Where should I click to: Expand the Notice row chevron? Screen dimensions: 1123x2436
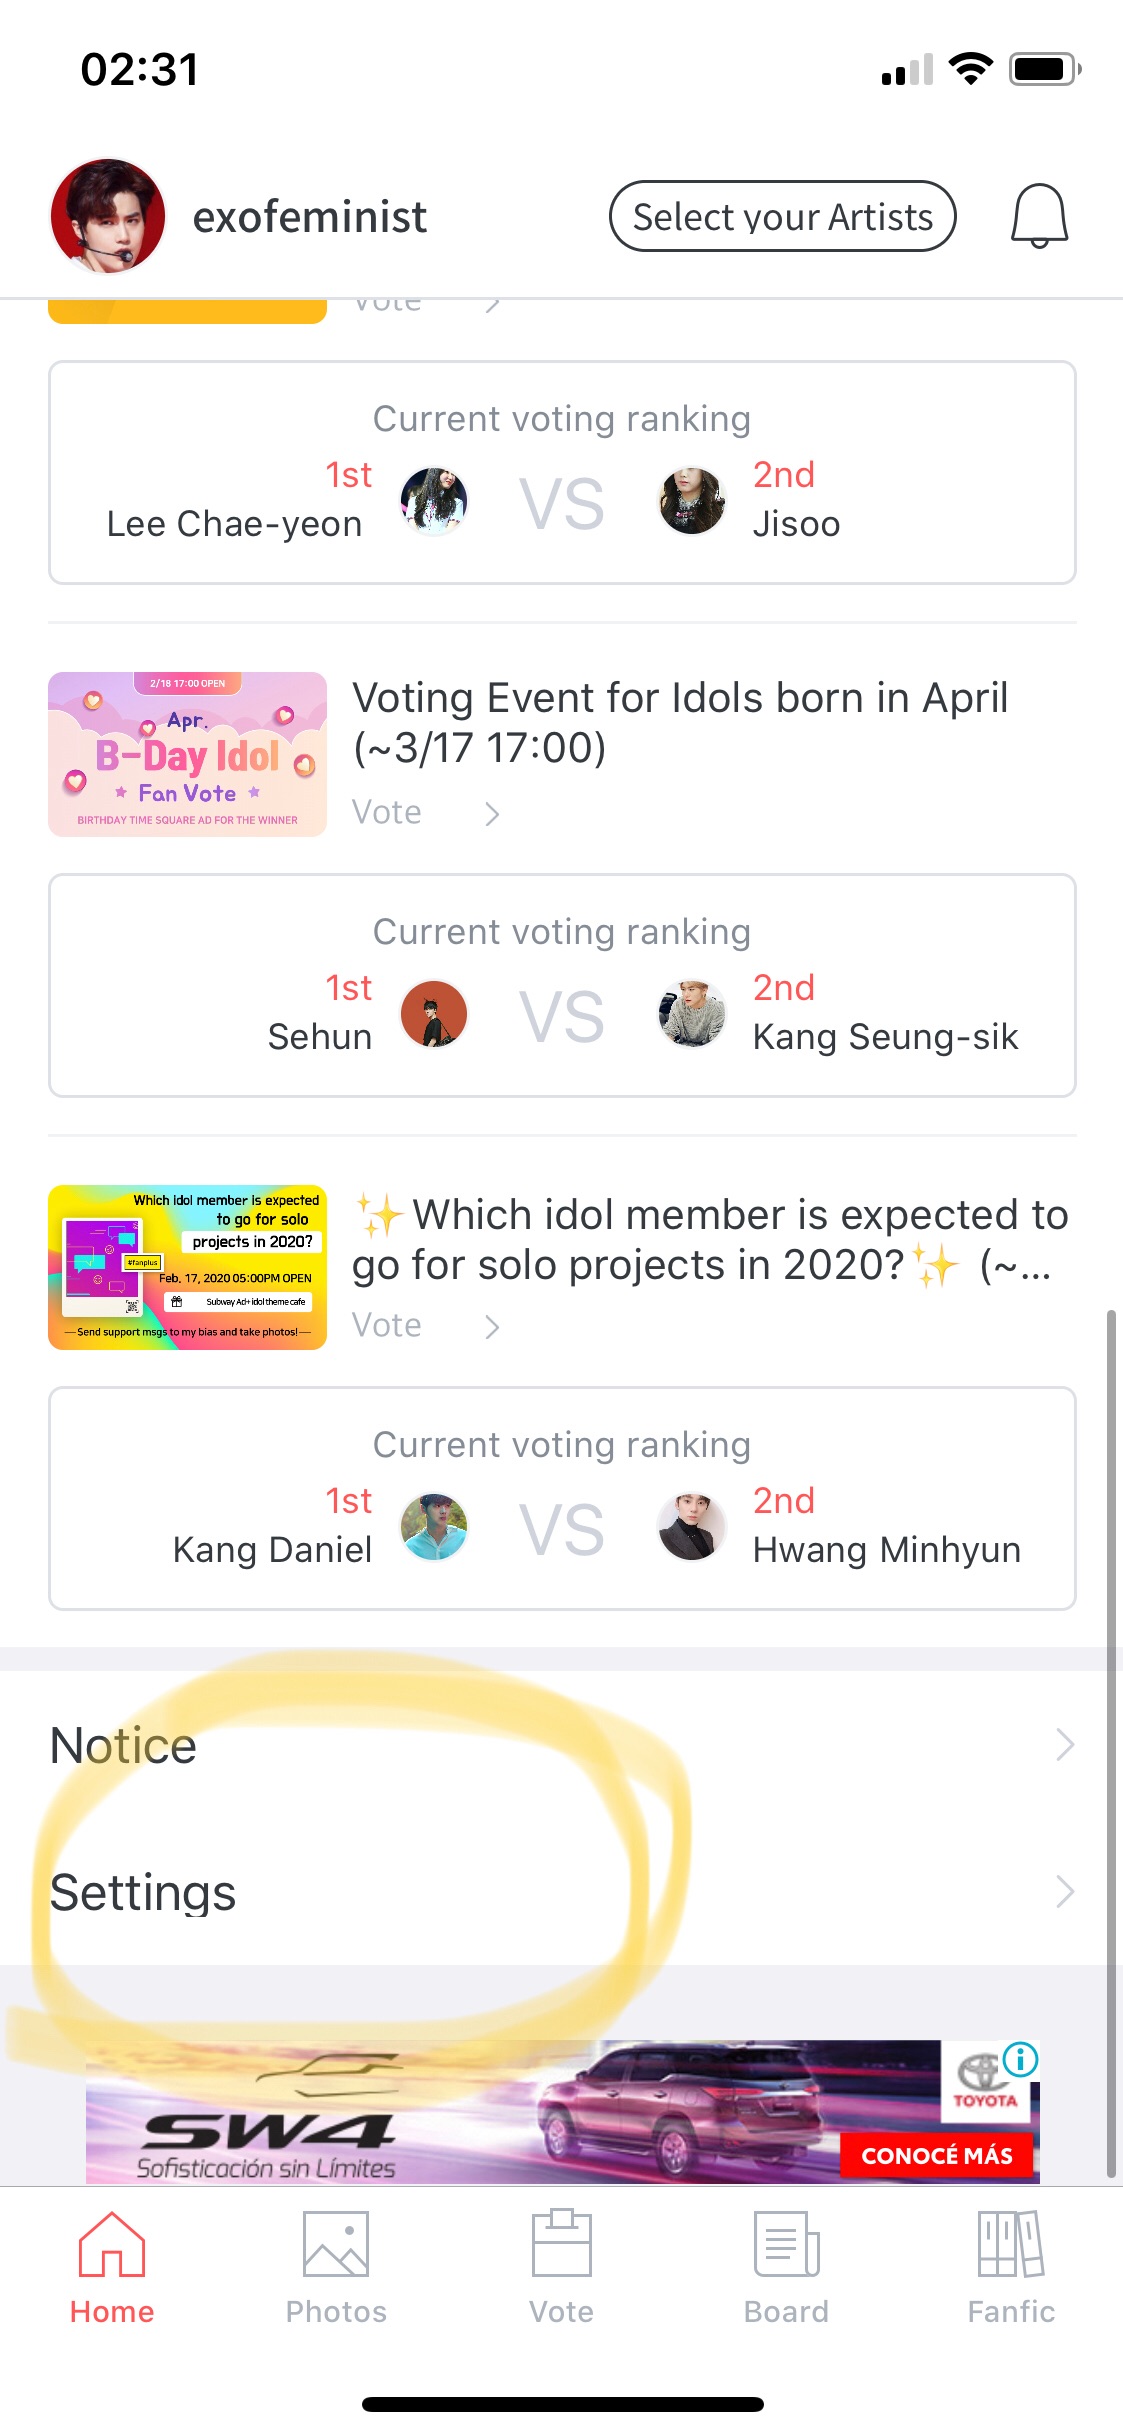1064,1745
